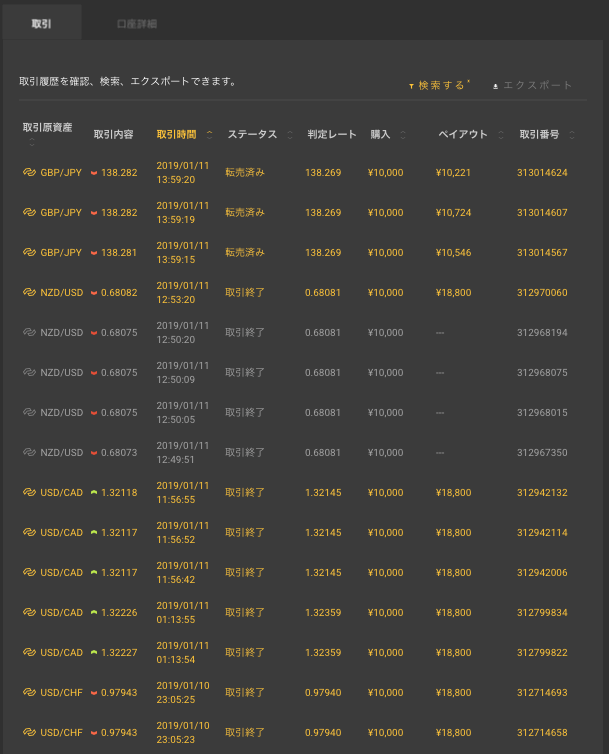Image resolution: width=609 pixels, height=754 pixels.
Task: Click the 検索する filter button
Action: click(x=438, y=86)
